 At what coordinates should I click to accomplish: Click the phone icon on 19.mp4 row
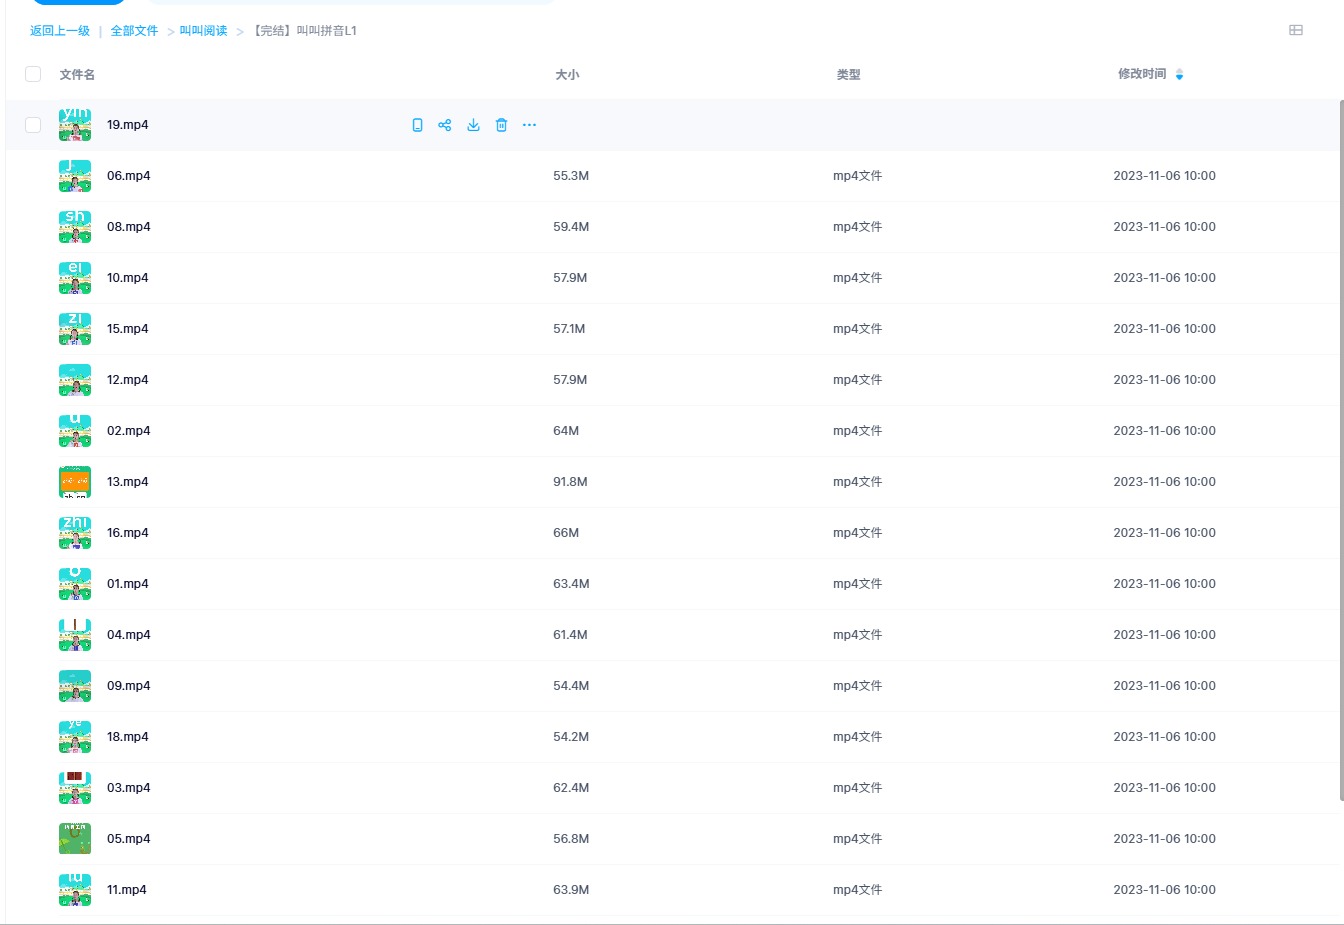[417, 125]
